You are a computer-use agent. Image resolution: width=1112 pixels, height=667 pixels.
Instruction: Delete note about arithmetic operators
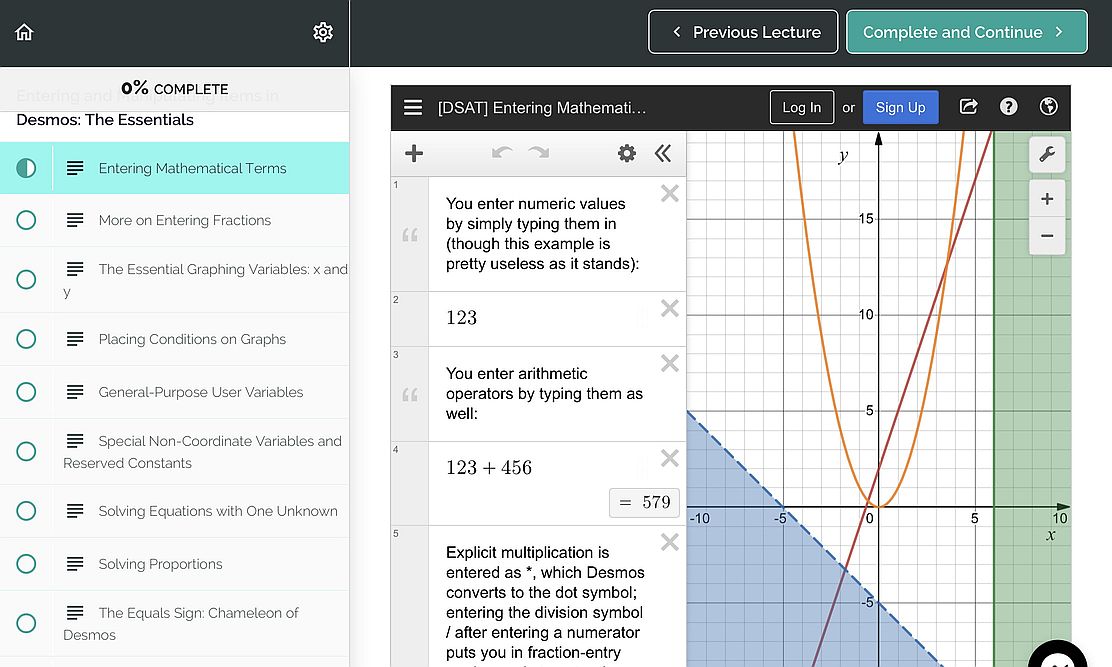[x=669, y=364]
